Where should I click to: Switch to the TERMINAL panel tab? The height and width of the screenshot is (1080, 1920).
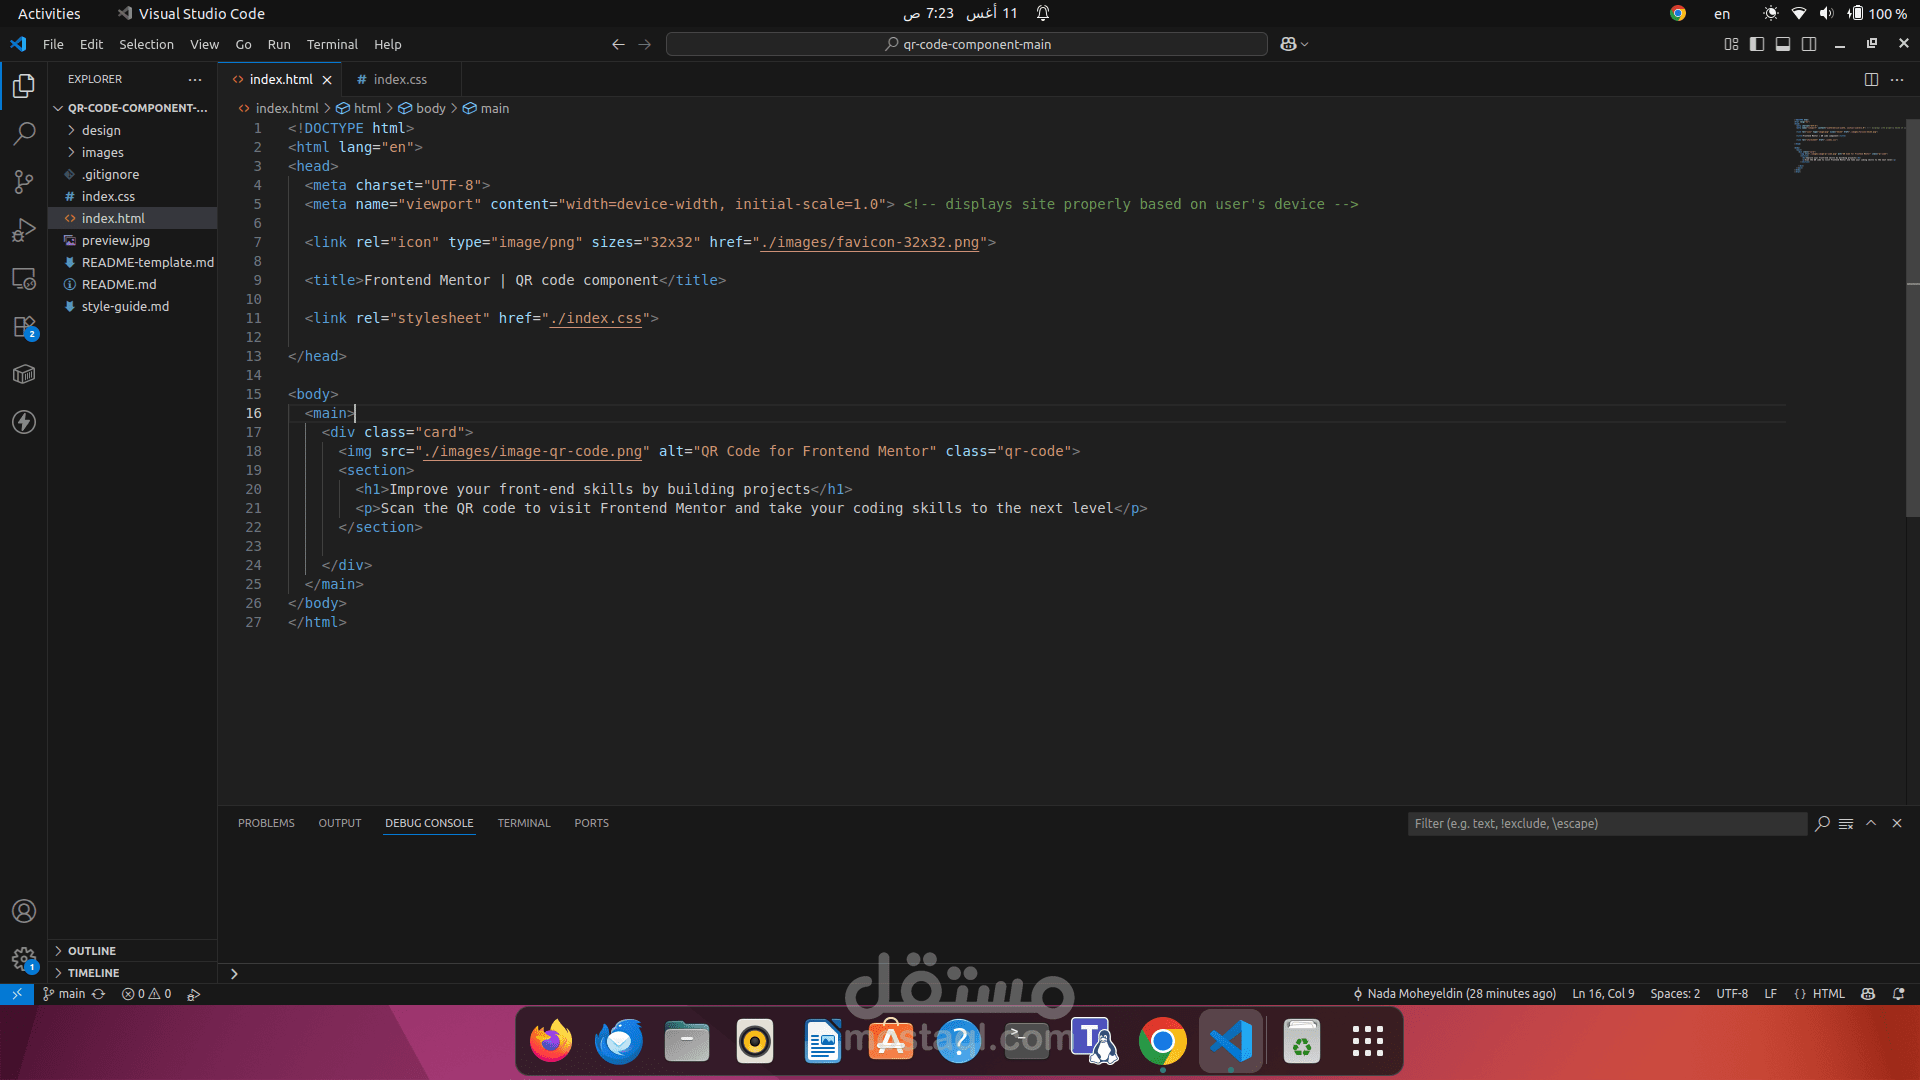click(x=524, y=823)
